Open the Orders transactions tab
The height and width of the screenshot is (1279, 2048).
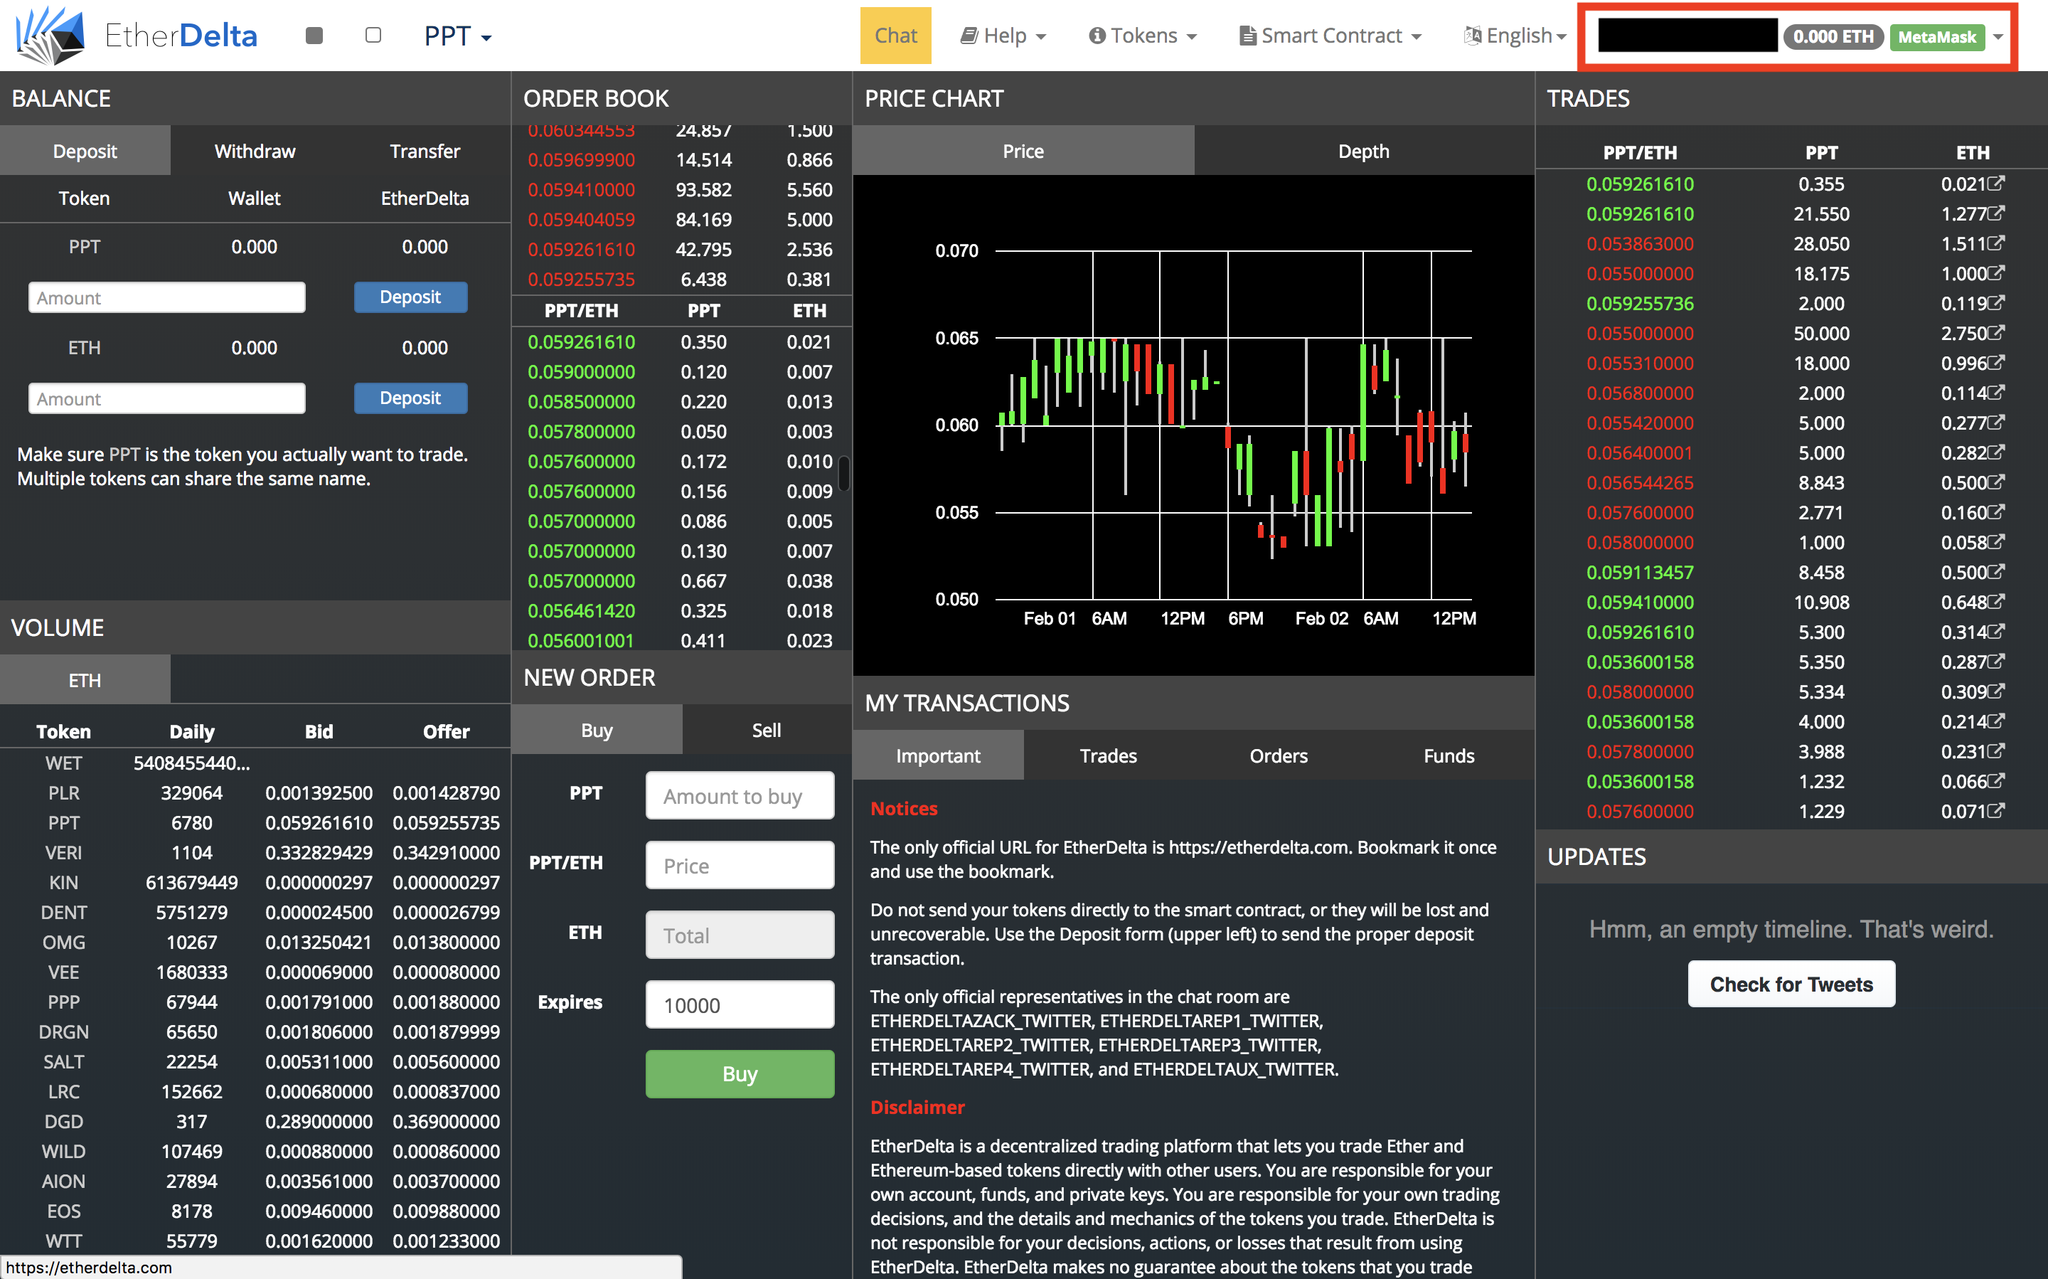(x=1279, y=756)
